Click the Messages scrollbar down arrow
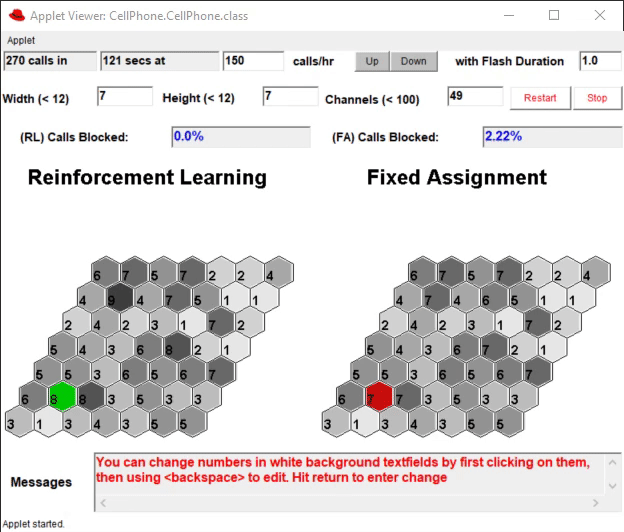The image size is (624, 532). pos(613,485)
